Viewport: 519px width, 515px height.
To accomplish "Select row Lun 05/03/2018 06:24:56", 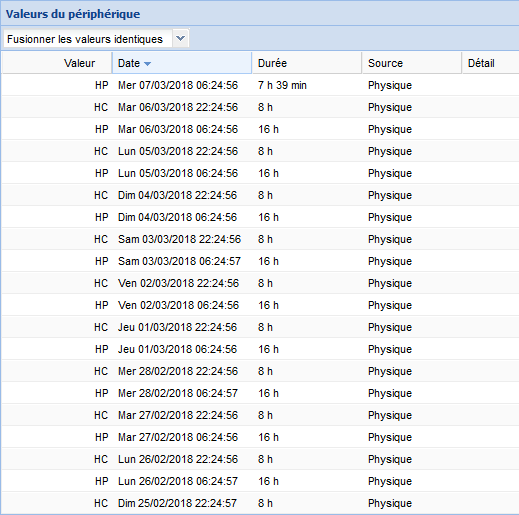I will pos(260,173).
